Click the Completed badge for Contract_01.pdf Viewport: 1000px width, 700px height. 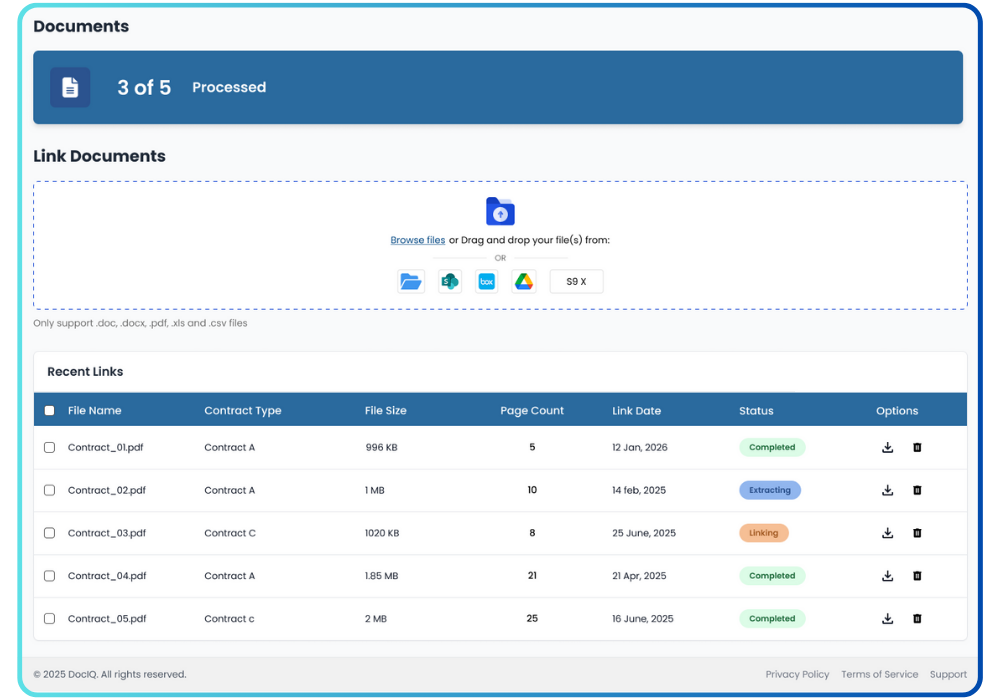pyautogui.click(x=772, y=448)
